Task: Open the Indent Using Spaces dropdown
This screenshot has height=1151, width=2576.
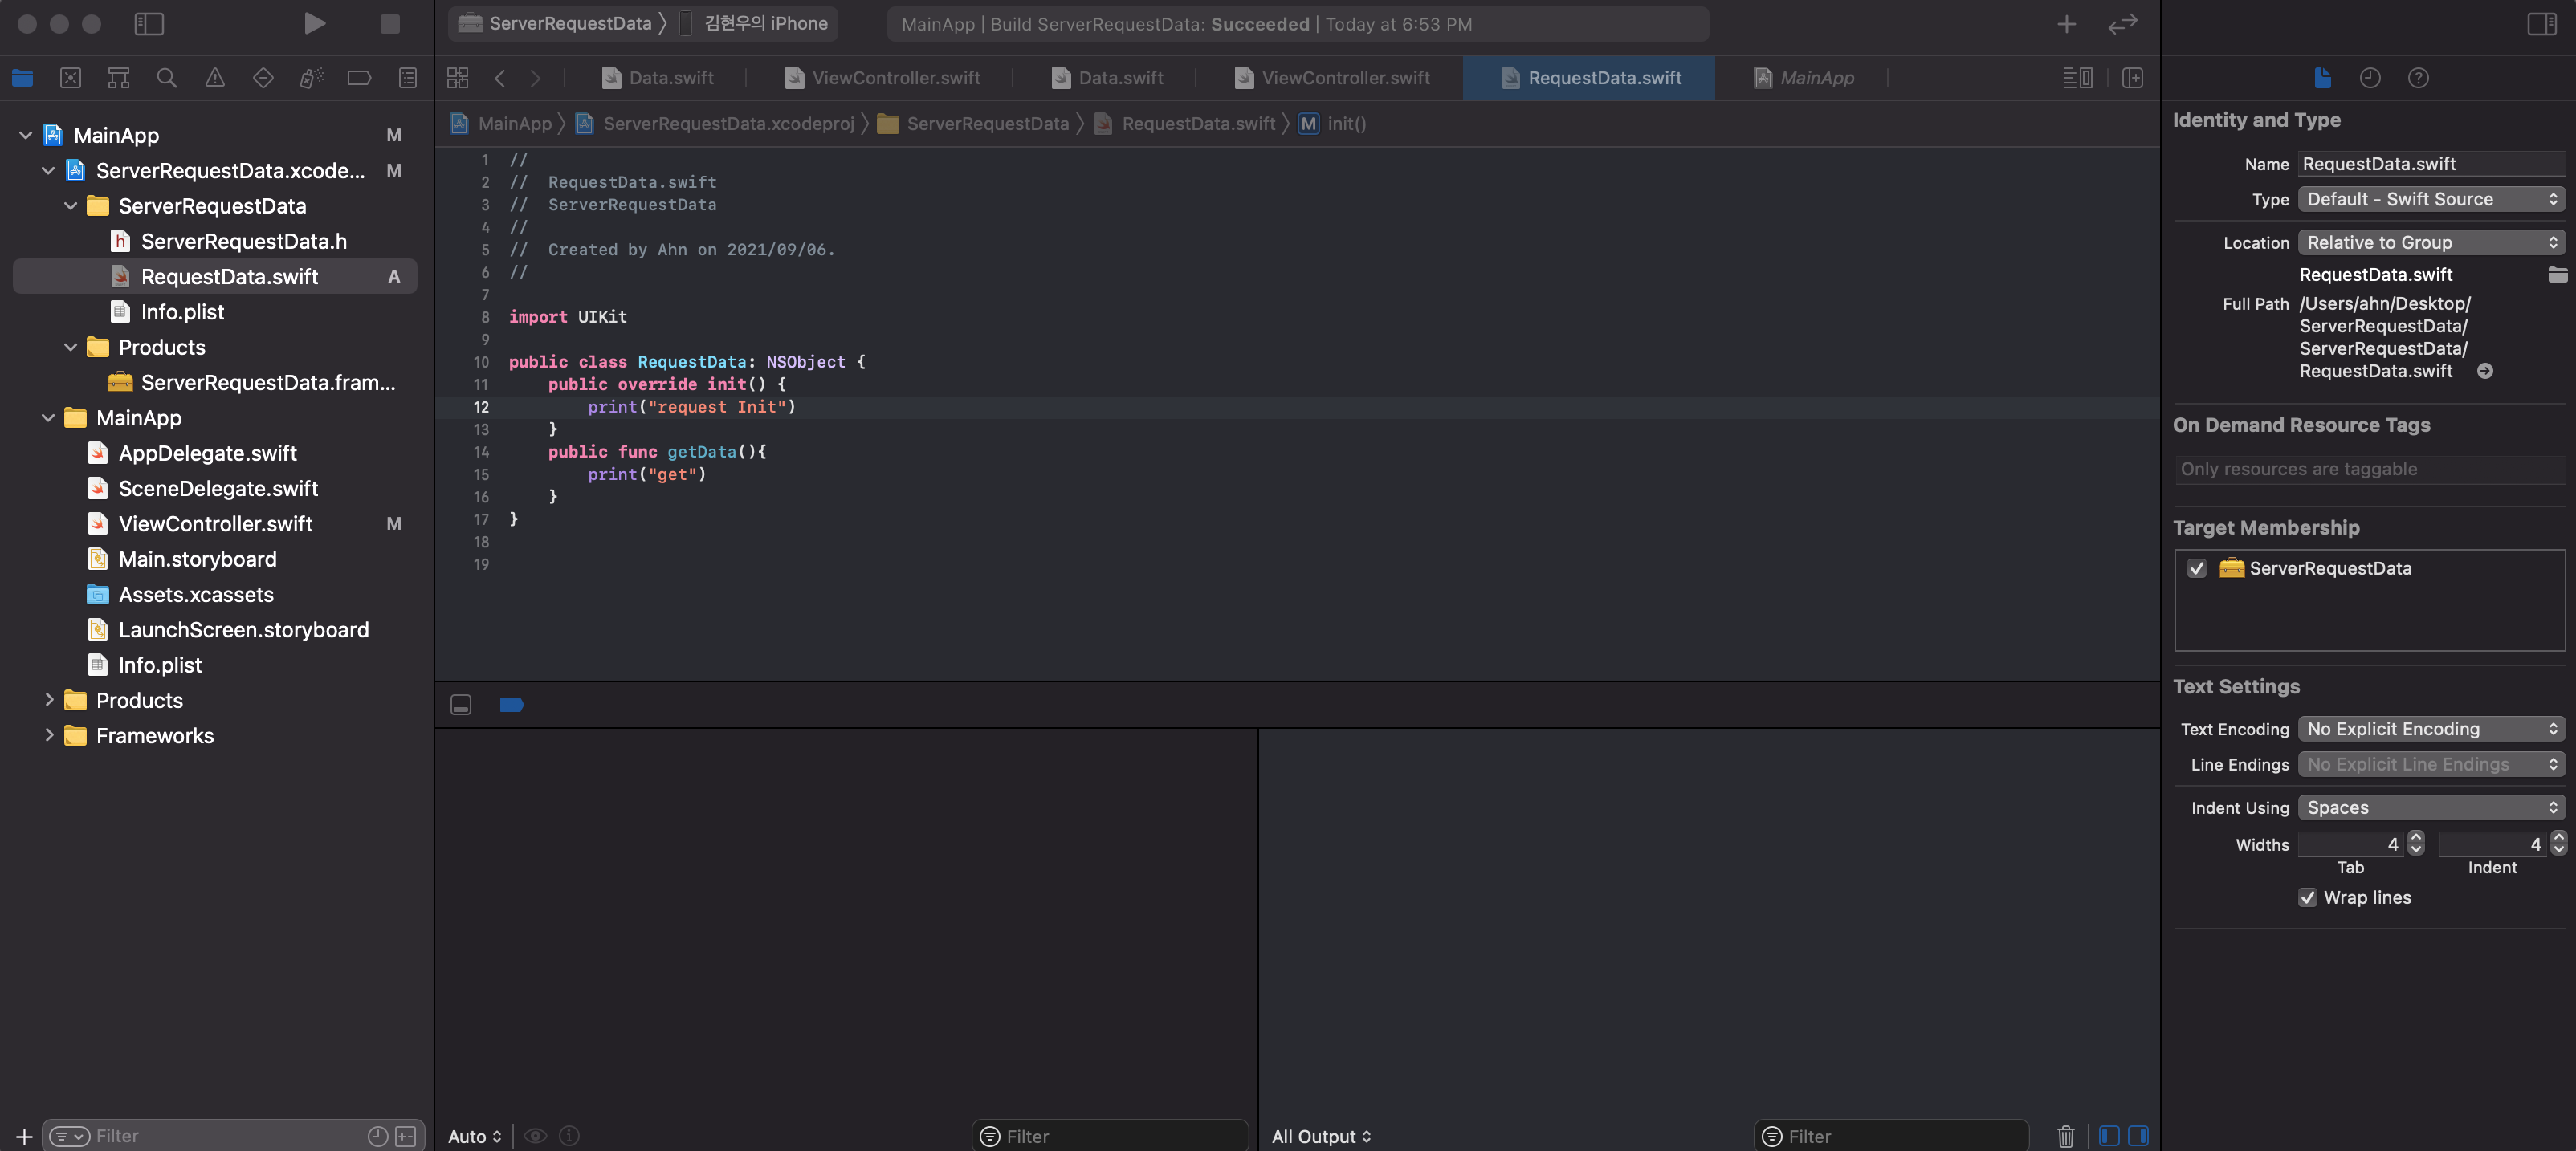Action: coord(2431,807)
